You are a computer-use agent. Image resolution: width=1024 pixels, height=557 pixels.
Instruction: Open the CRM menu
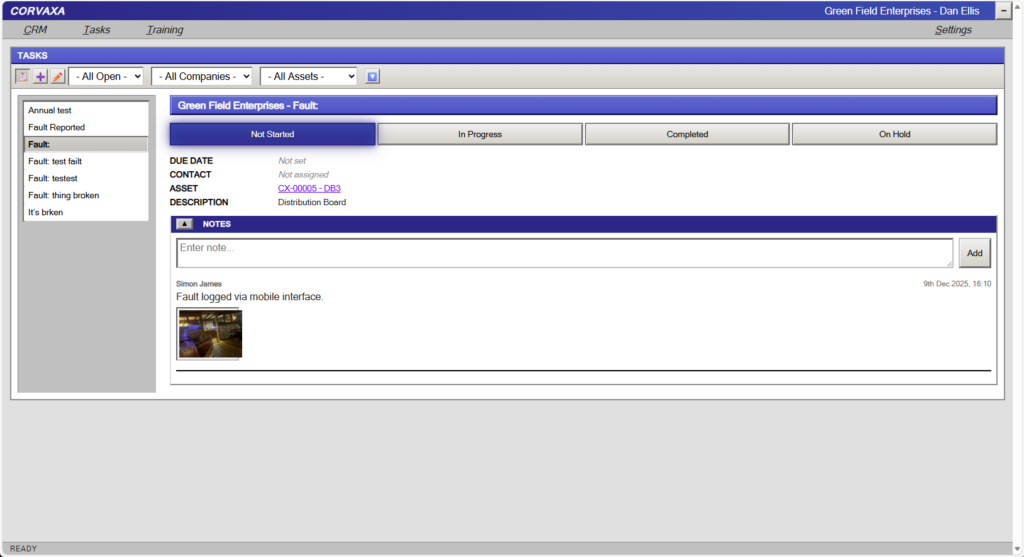point(35,30)
